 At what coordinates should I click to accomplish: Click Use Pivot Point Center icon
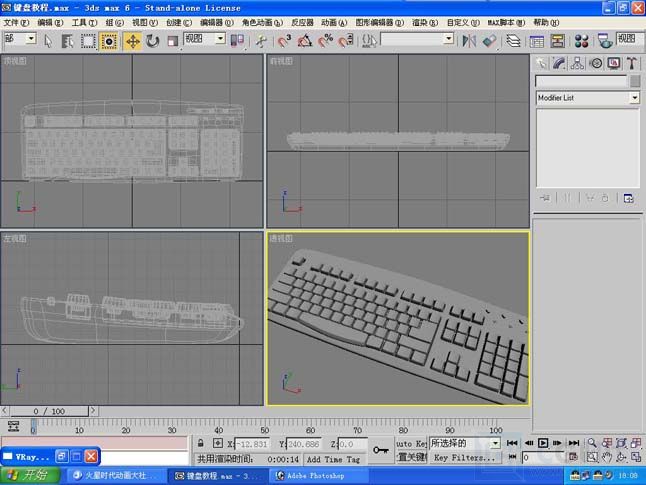(237, 41)
